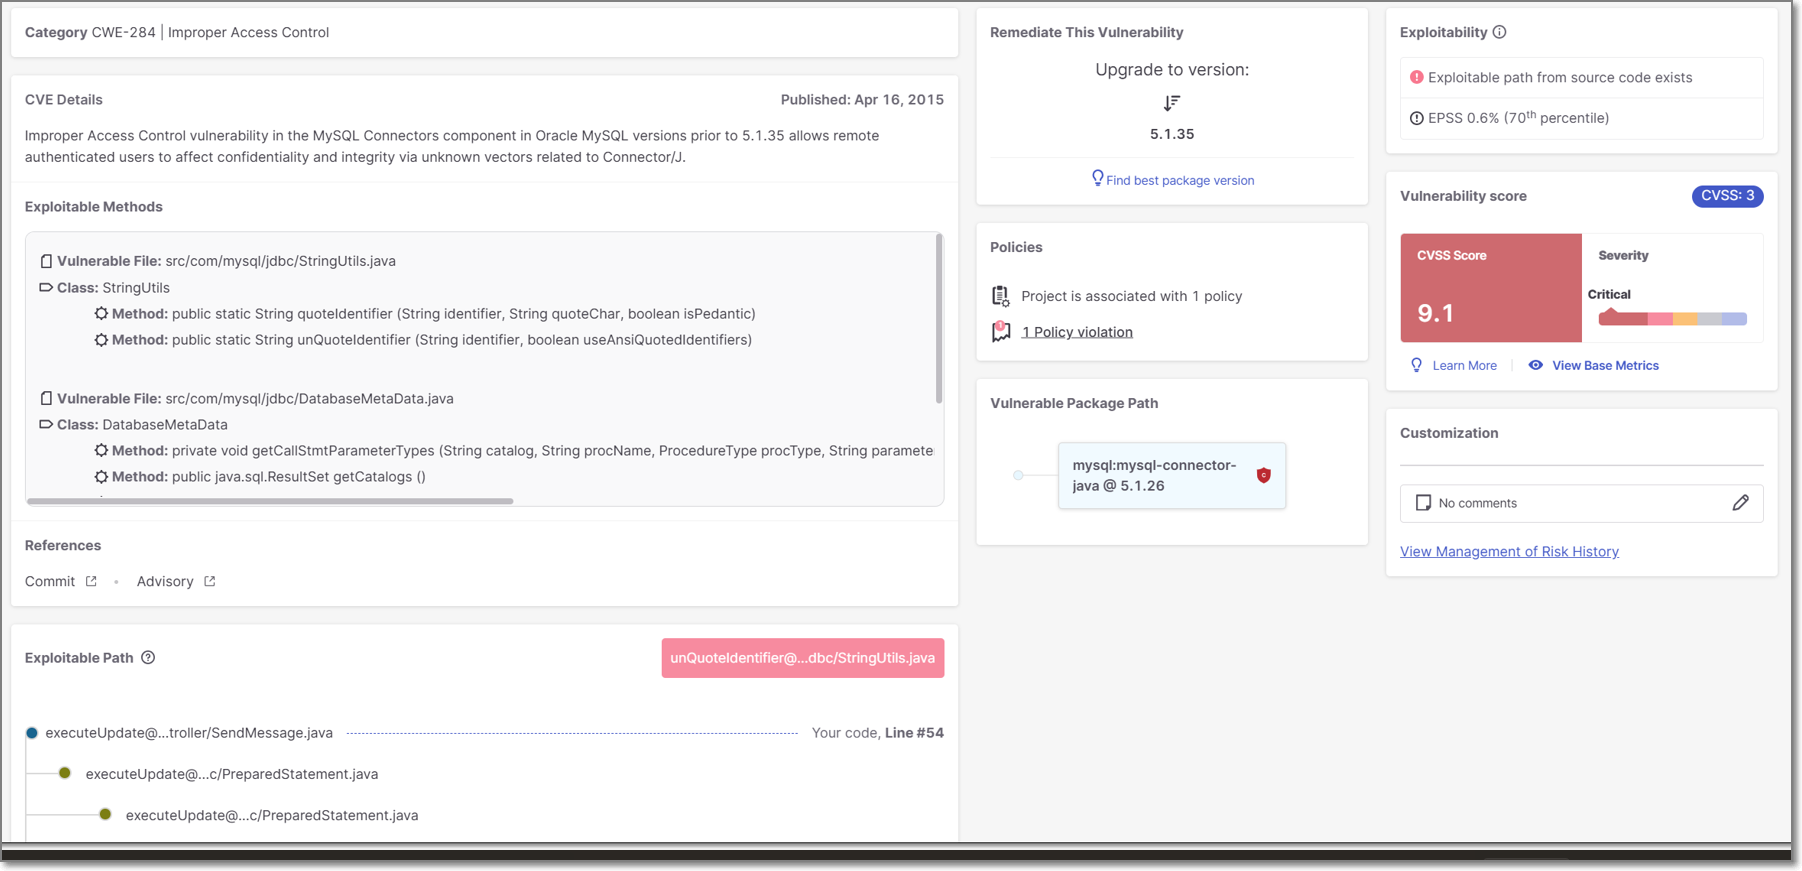Expand the executeUpdate SendMessage.java path node
1802x871 pixels.
click(x=32, y=733)
